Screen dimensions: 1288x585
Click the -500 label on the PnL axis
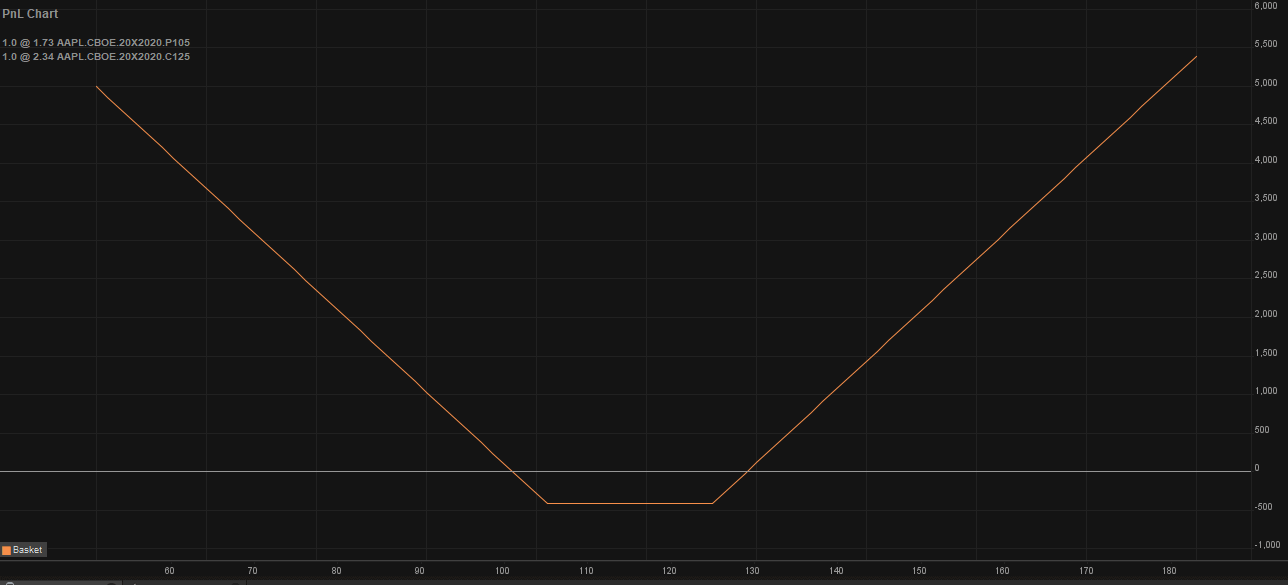(x=1265, y=507)
